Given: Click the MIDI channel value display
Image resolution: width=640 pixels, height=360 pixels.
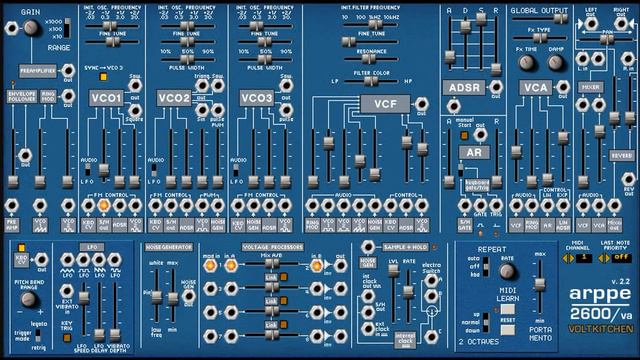Looking at the screenshot, I should coord(584,258).
